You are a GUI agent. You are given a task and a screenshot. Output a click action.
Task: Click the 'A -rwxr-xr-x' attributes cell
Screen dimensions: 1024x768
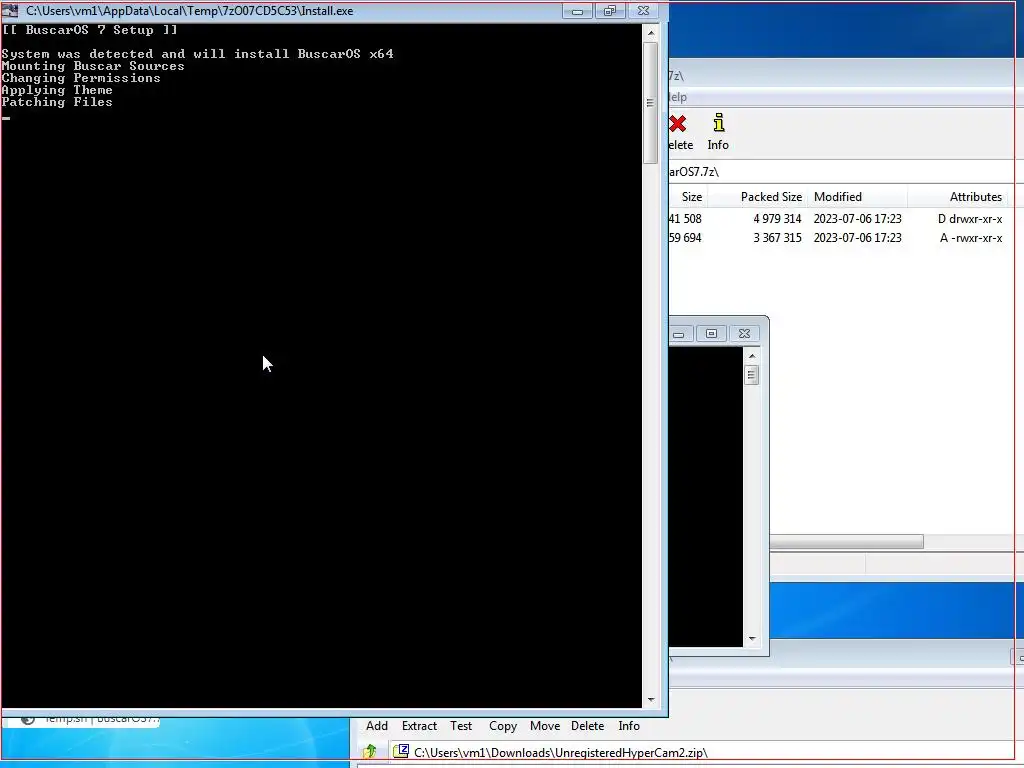pos(970,238)
